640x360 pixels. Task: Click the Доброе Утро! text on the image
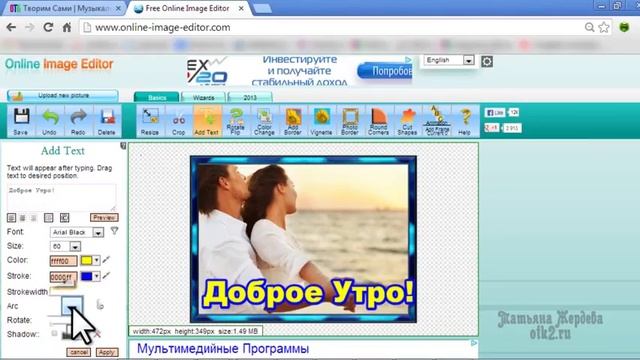coord(308,293)
